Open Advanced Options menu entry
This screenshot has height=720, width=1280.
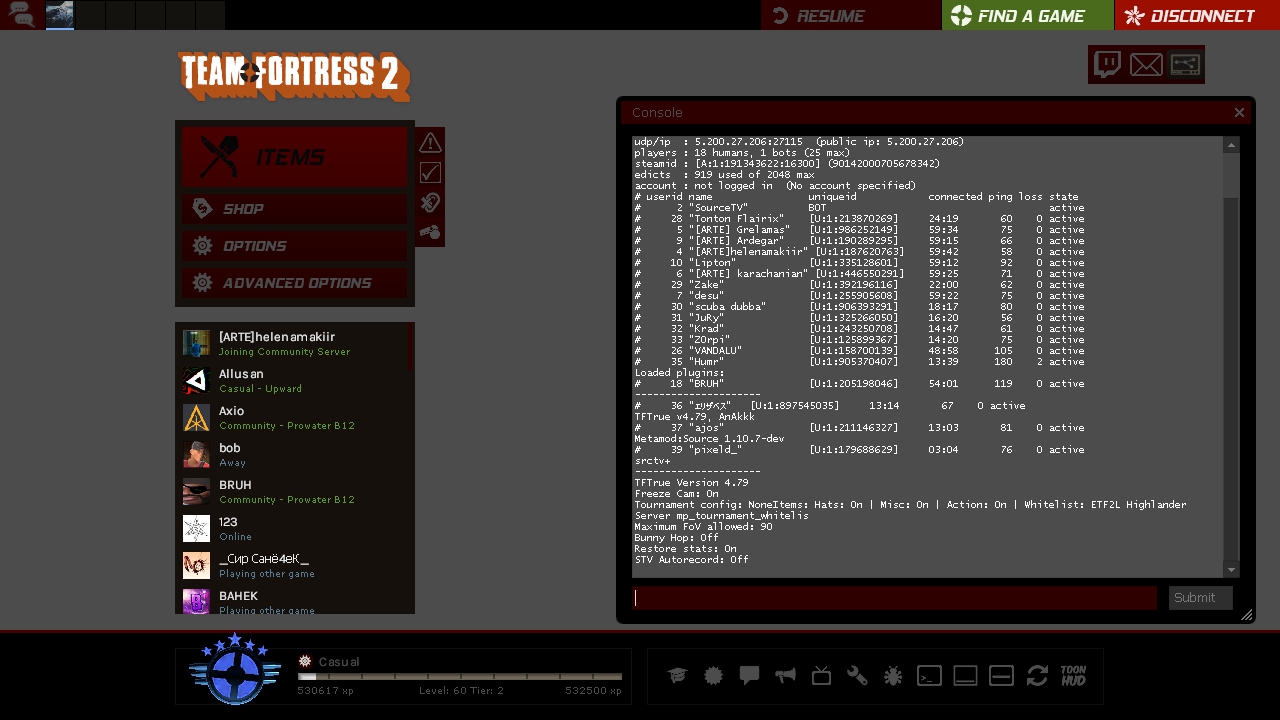294,283
